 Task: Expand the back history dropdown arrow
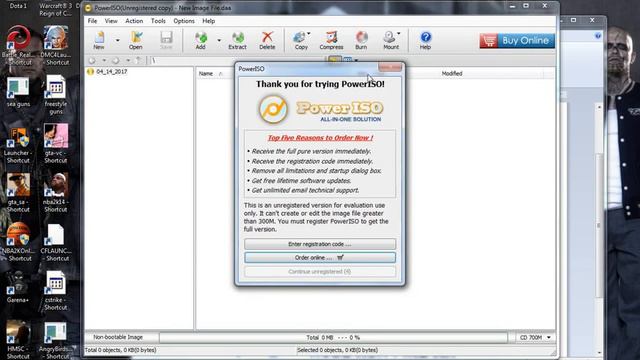point(104,60)
